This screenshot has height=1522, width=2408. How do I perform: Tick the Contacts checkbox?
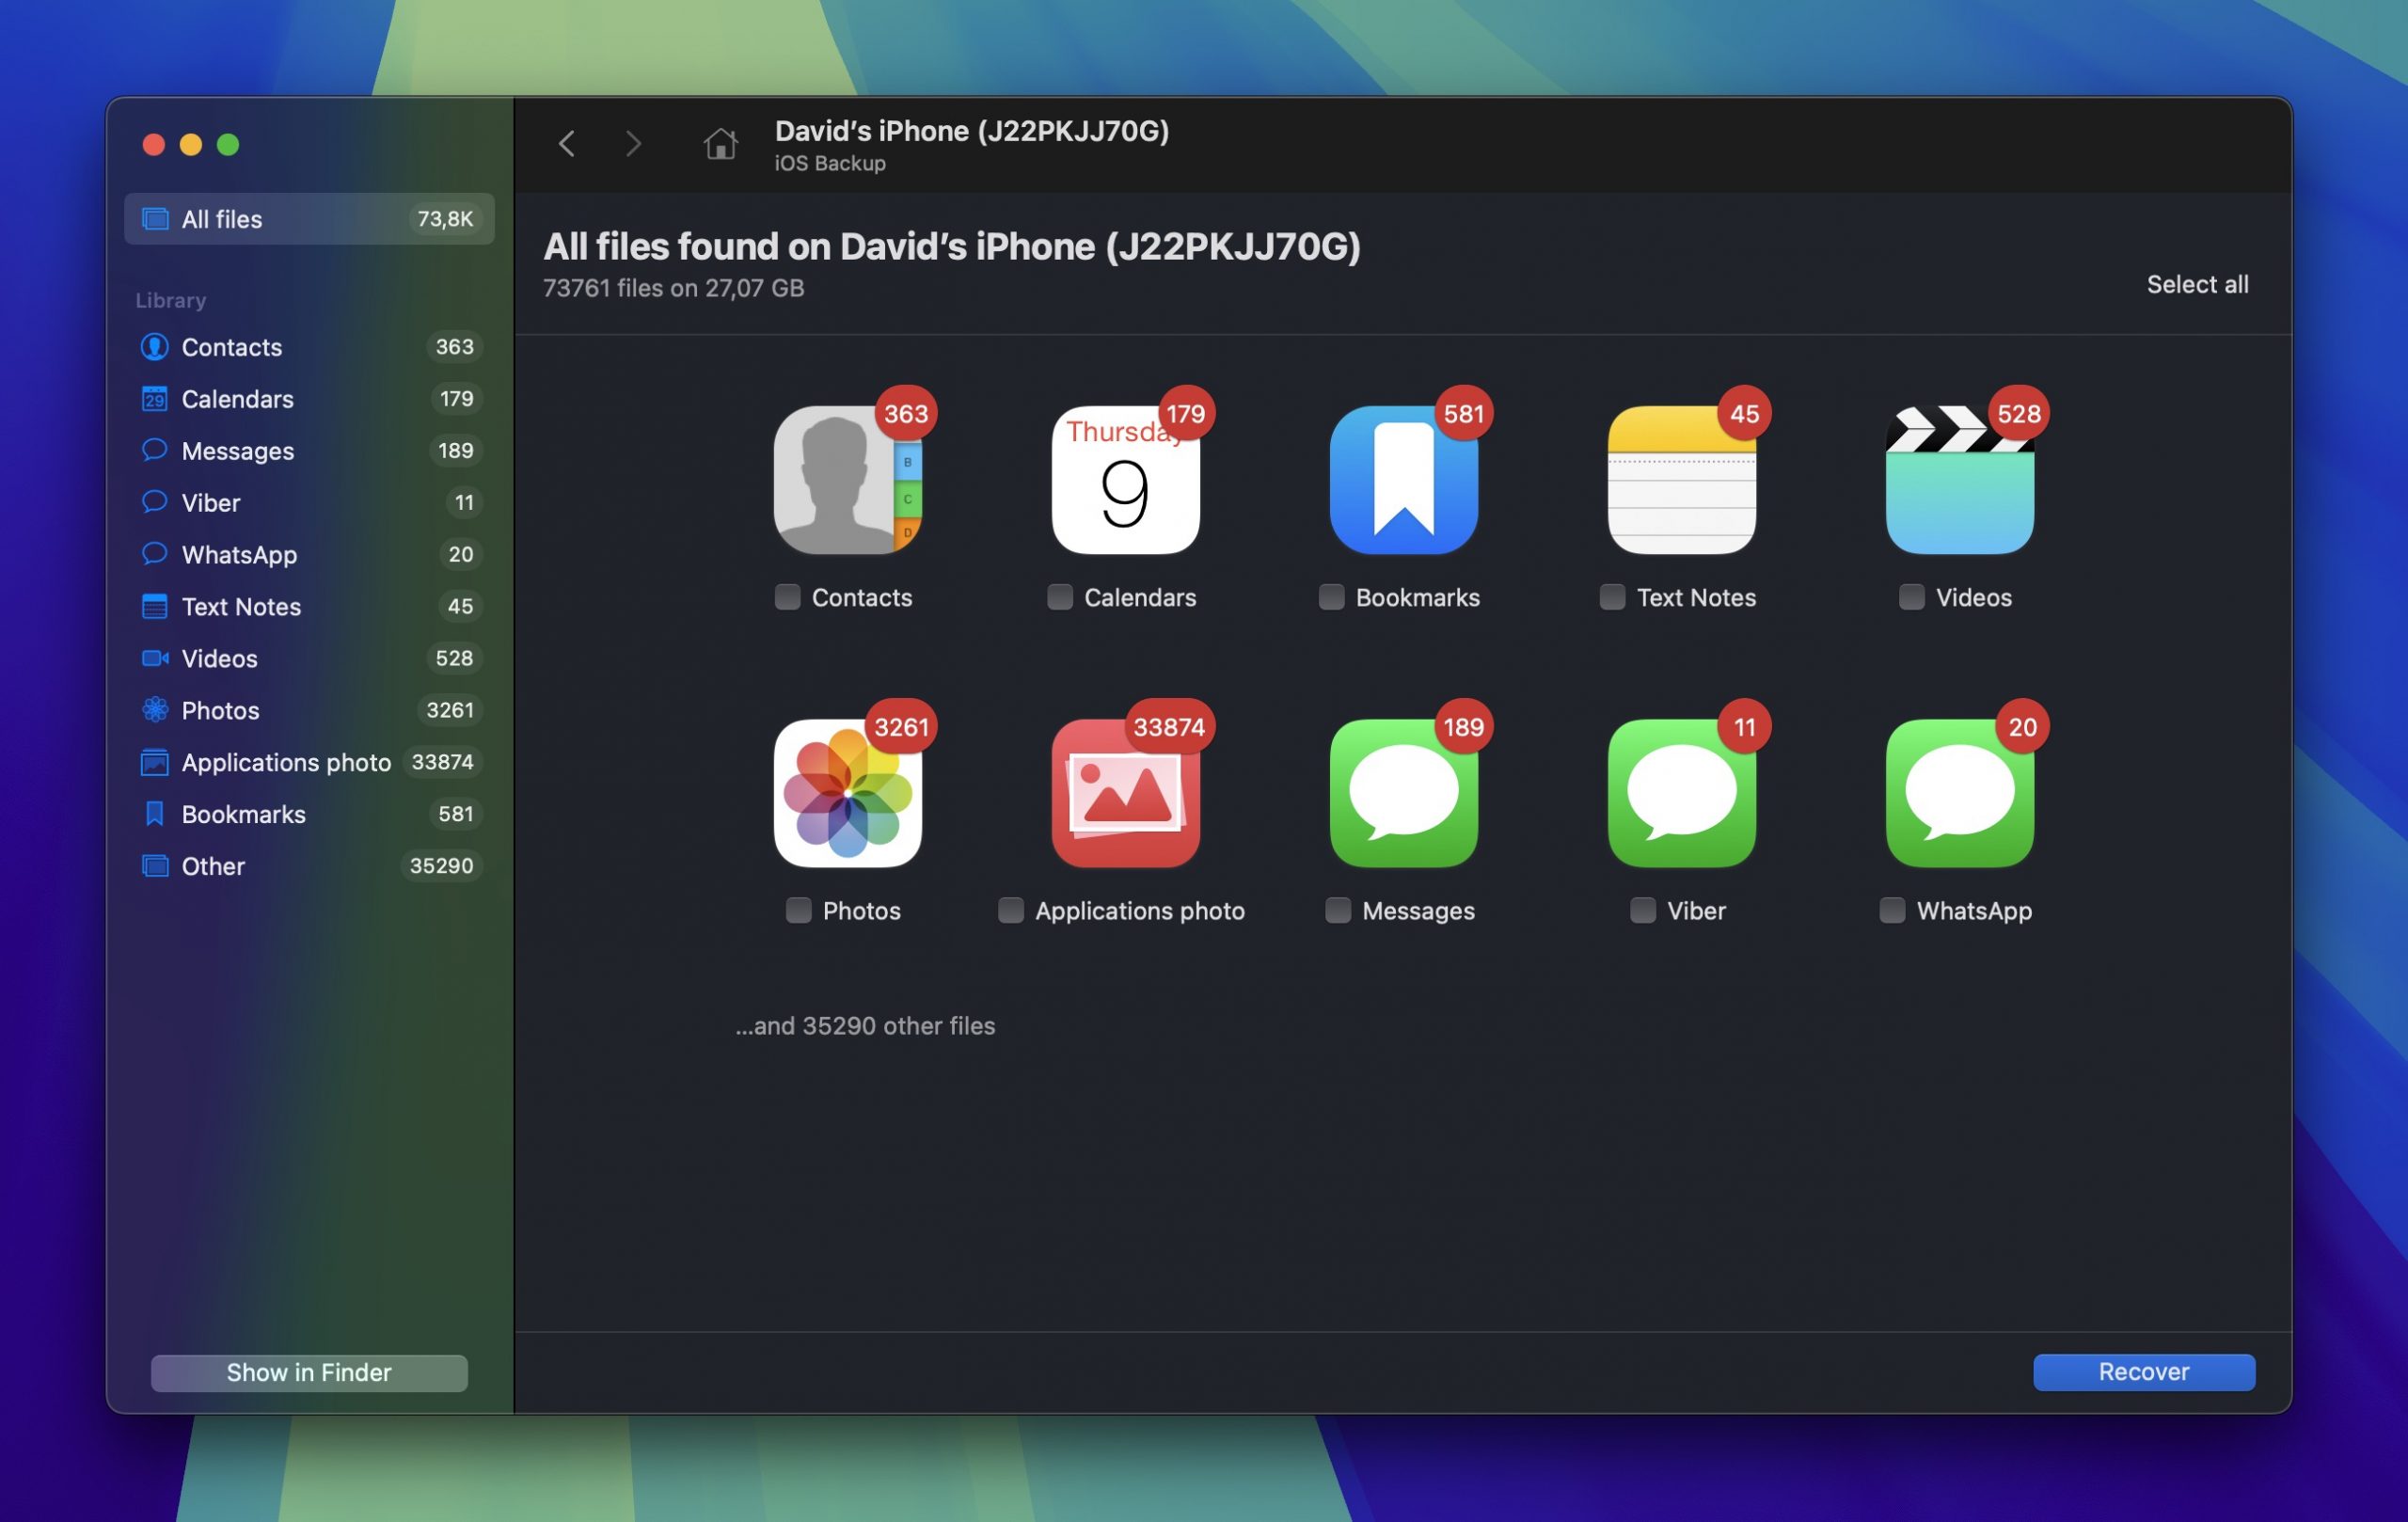[x=787, y=597]
